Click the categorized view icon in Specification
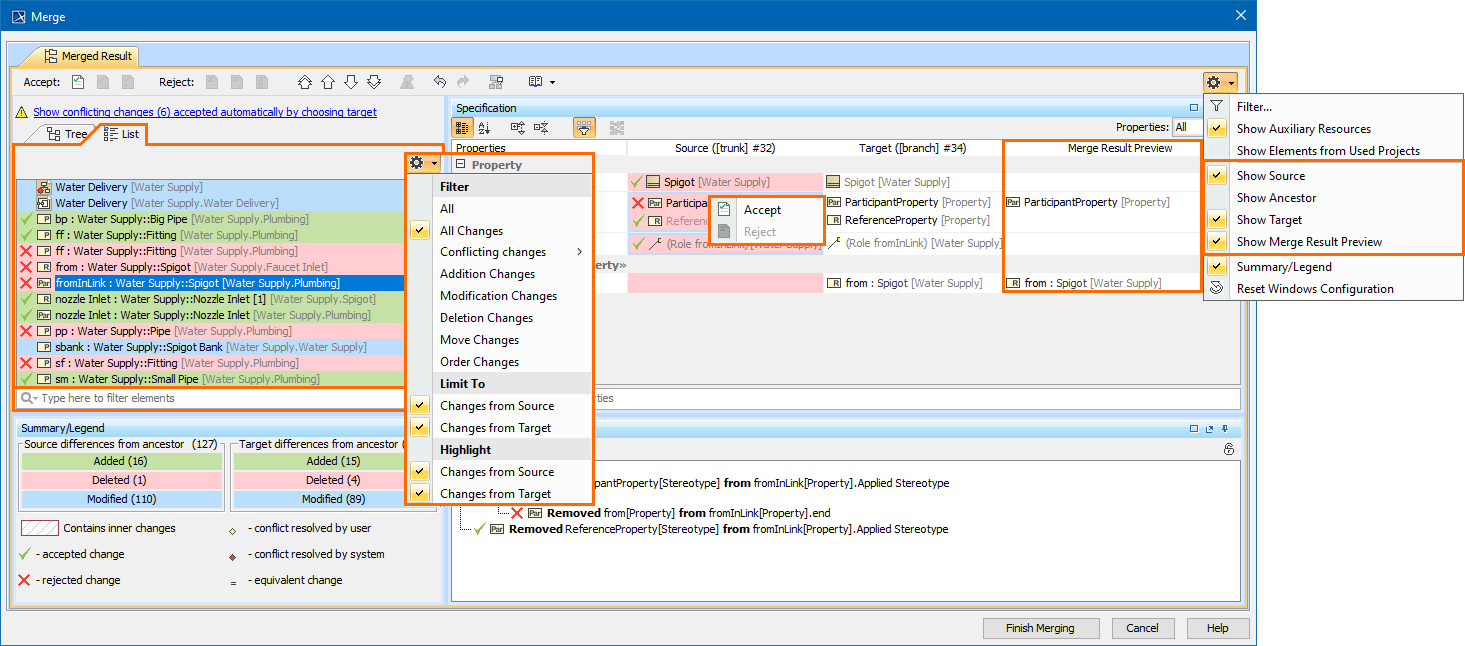 pyautogui.click(x=463, y=128)
